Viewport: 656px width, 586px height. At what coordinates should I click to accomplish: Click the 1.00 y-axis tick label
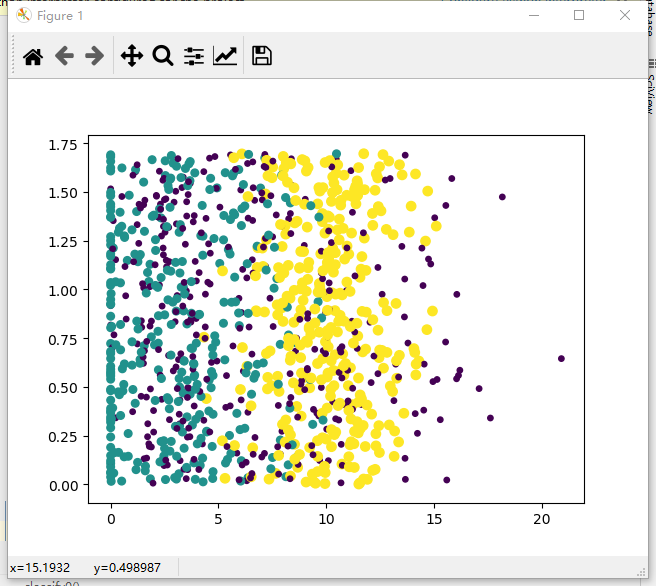[63, 291]
